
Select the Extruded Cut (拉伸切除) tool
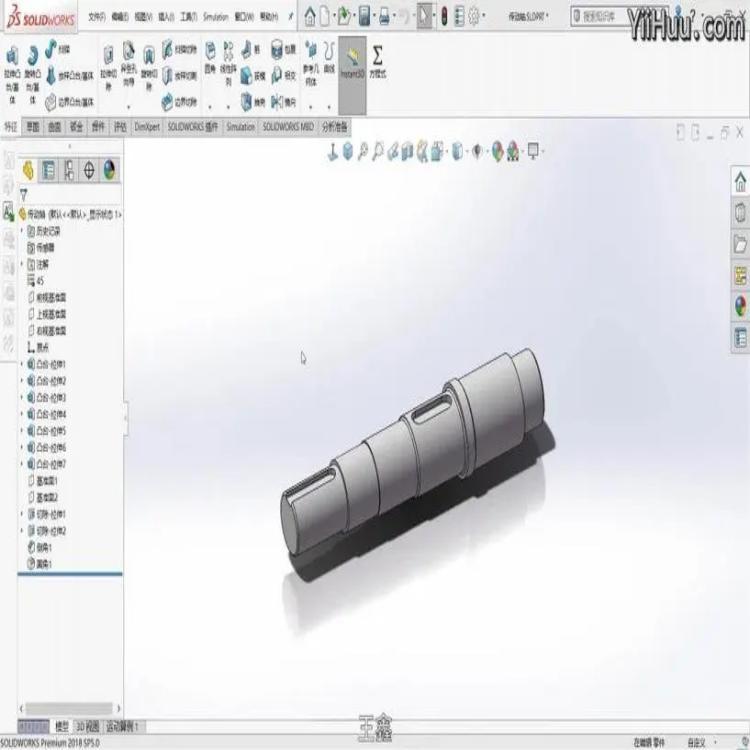coord(109,67)
